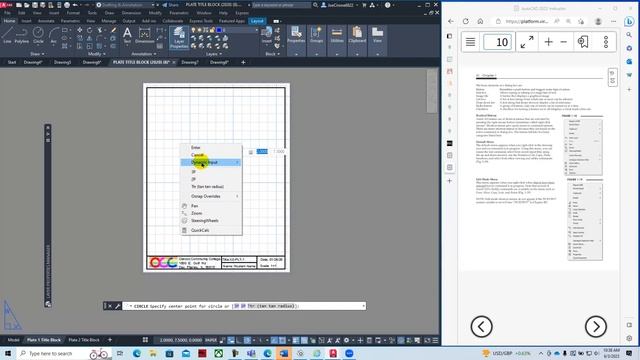Click the Undo arrow in quick access toolbar
Image resolution: width=640 pixels, height=360 pixels.
coord(75,5)
